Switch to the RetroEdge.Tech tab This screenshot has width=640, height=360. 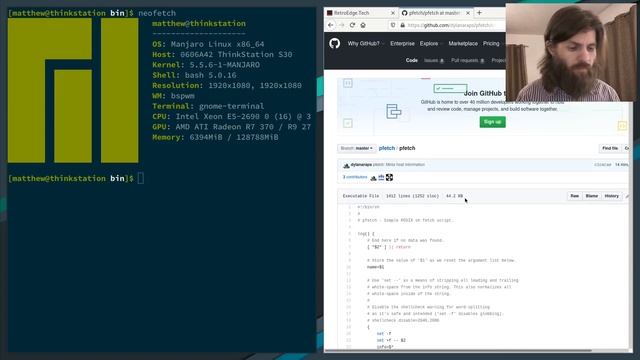coord(361,13)
